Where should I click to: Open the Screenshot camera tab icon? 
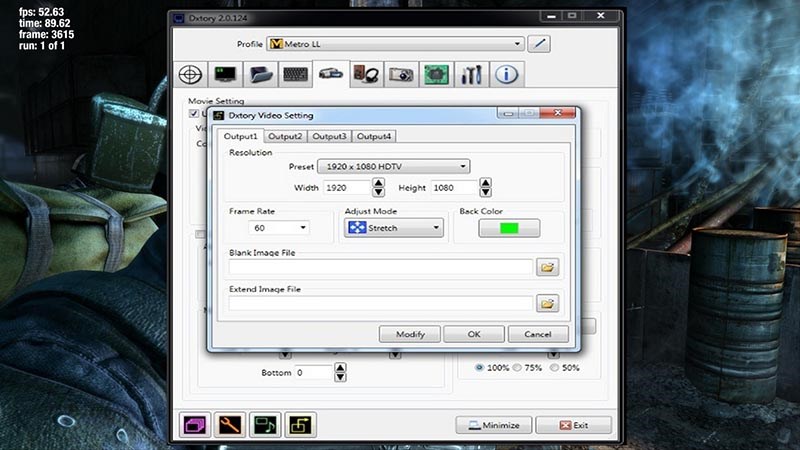click(x=401, y=74)
